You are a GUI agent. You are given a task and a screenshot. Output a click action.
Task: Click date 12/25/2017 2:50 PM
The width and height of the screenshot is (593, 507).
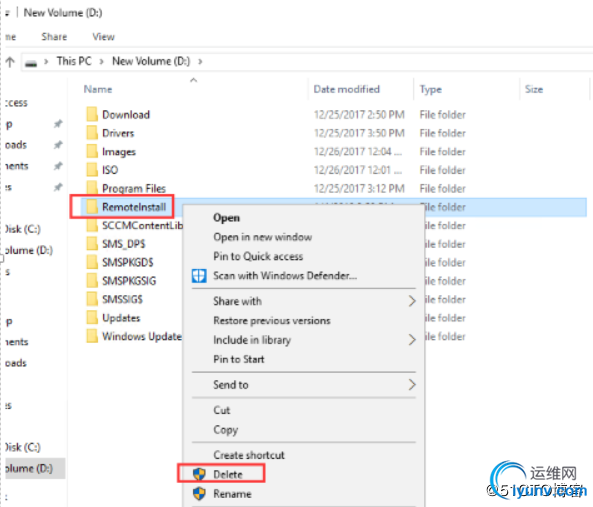(359, 115)
